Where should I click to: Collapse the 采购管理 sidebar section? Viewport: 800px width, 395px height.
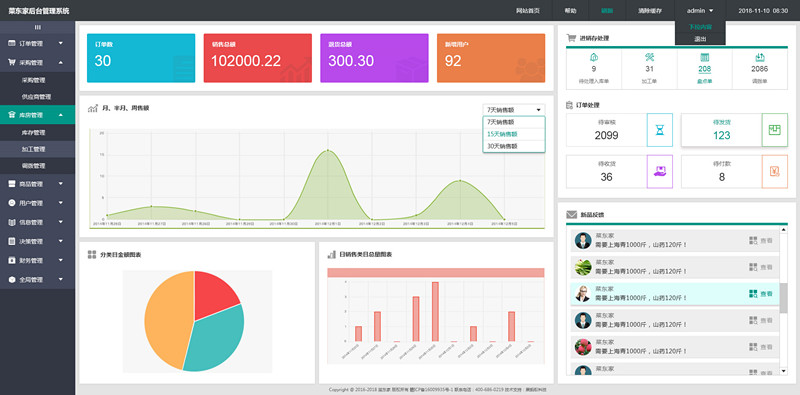click(38, 63)
